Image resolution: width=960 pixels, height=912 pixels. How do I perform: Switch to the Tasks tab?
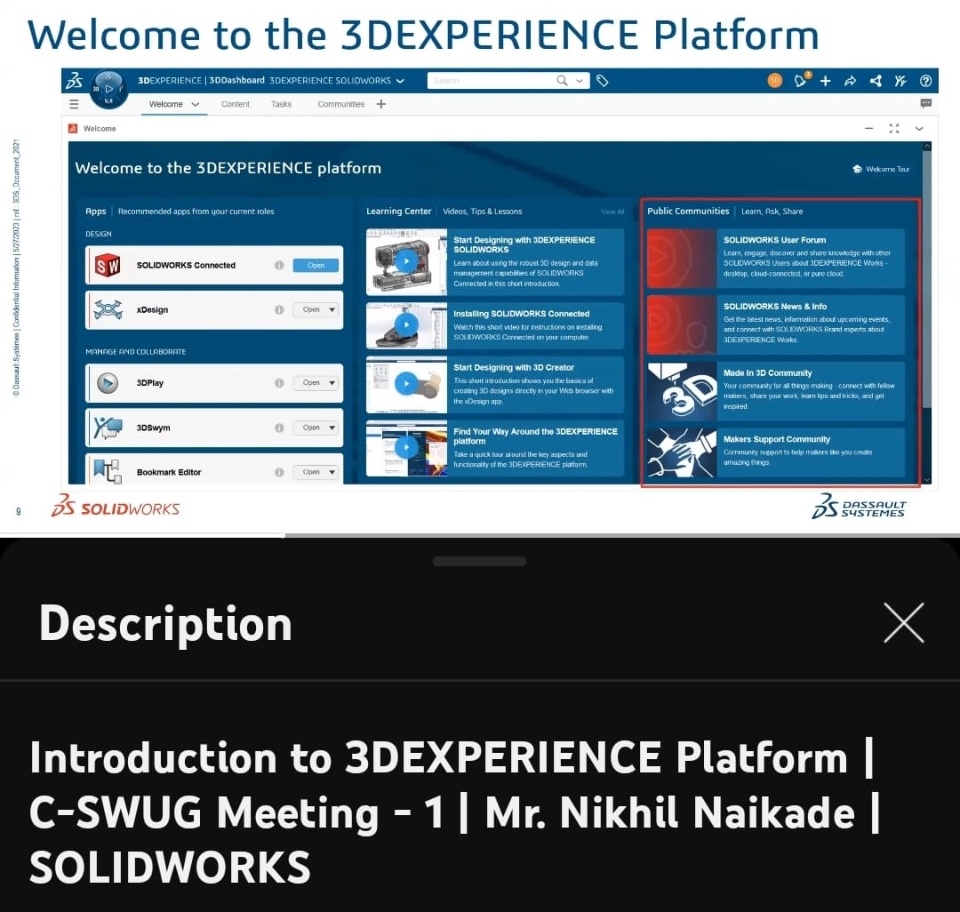coord(281,104)
